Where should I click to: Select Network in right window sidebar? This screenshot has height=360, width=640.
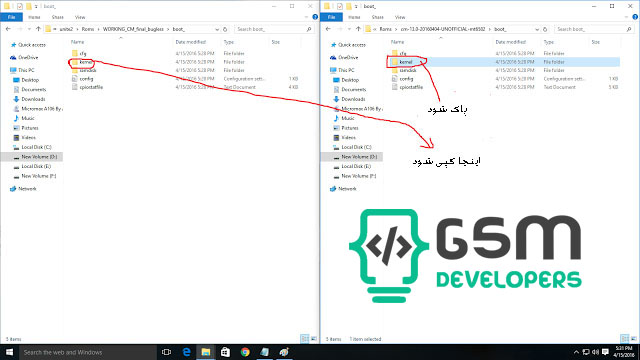(x=344, y=189)
